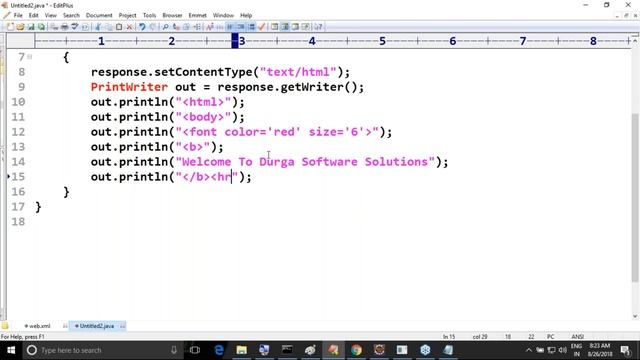Screen dimensions: 640x360
Task: Click the vertical scrollbar thumb in the editor
Action: [635, 198]
